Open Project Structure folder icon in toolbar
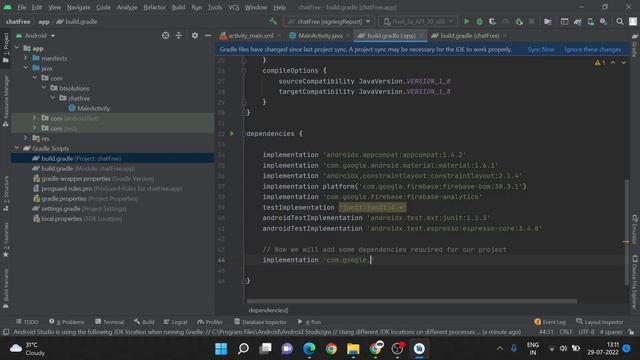640x360 pixels. coord(548,21)
